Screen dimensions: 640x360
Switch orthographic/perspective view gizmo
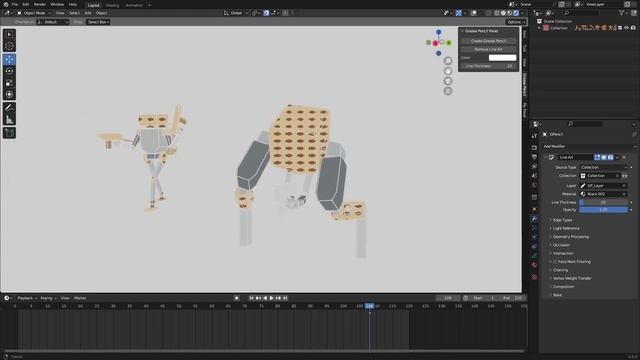pos(448,91)
